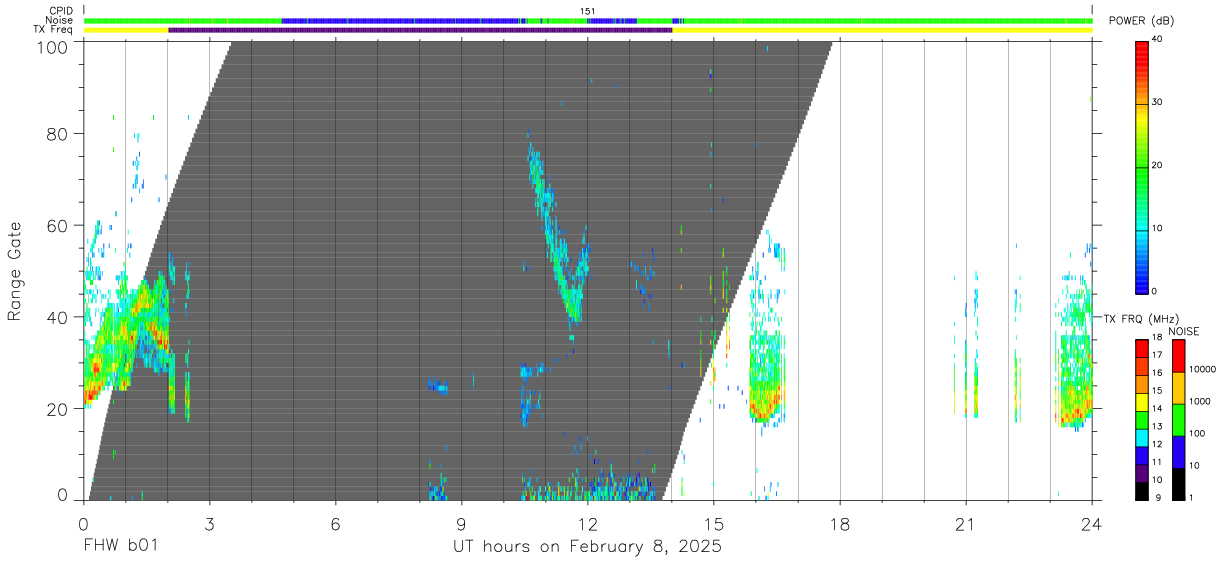Viewport: 1228px width, 567px height.
Task: Click the 15 tick on UT hours axis
Action: (x=714, y=523)
